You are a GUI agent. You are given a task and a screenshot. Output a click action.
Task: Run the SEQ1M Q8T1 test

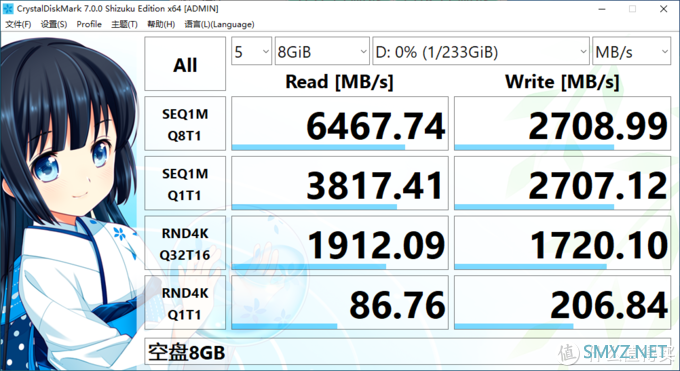[185, 124]
